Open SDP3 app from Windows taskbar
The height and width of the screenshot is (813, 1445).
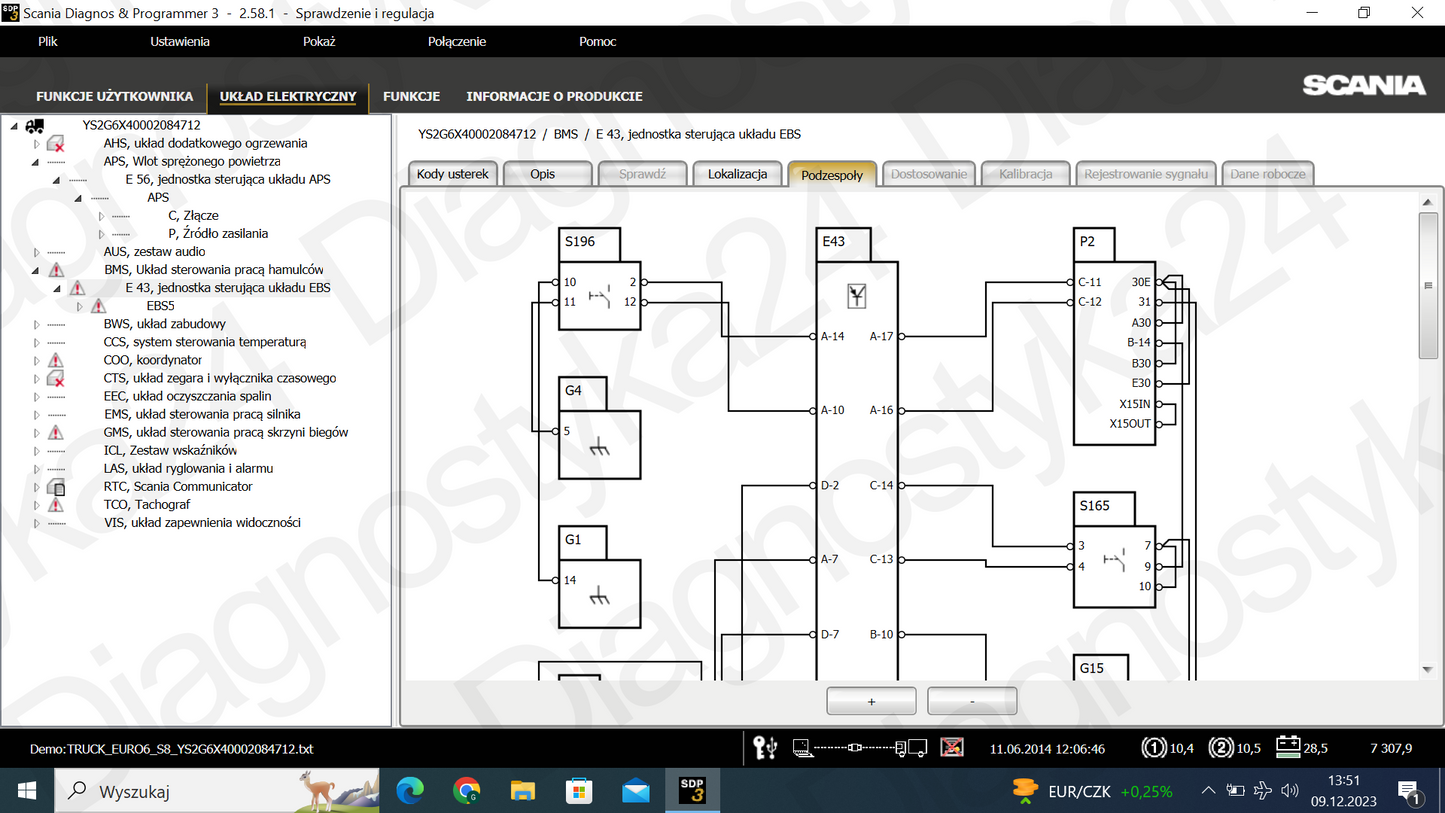pyautogui.click(x=692, y=791)
